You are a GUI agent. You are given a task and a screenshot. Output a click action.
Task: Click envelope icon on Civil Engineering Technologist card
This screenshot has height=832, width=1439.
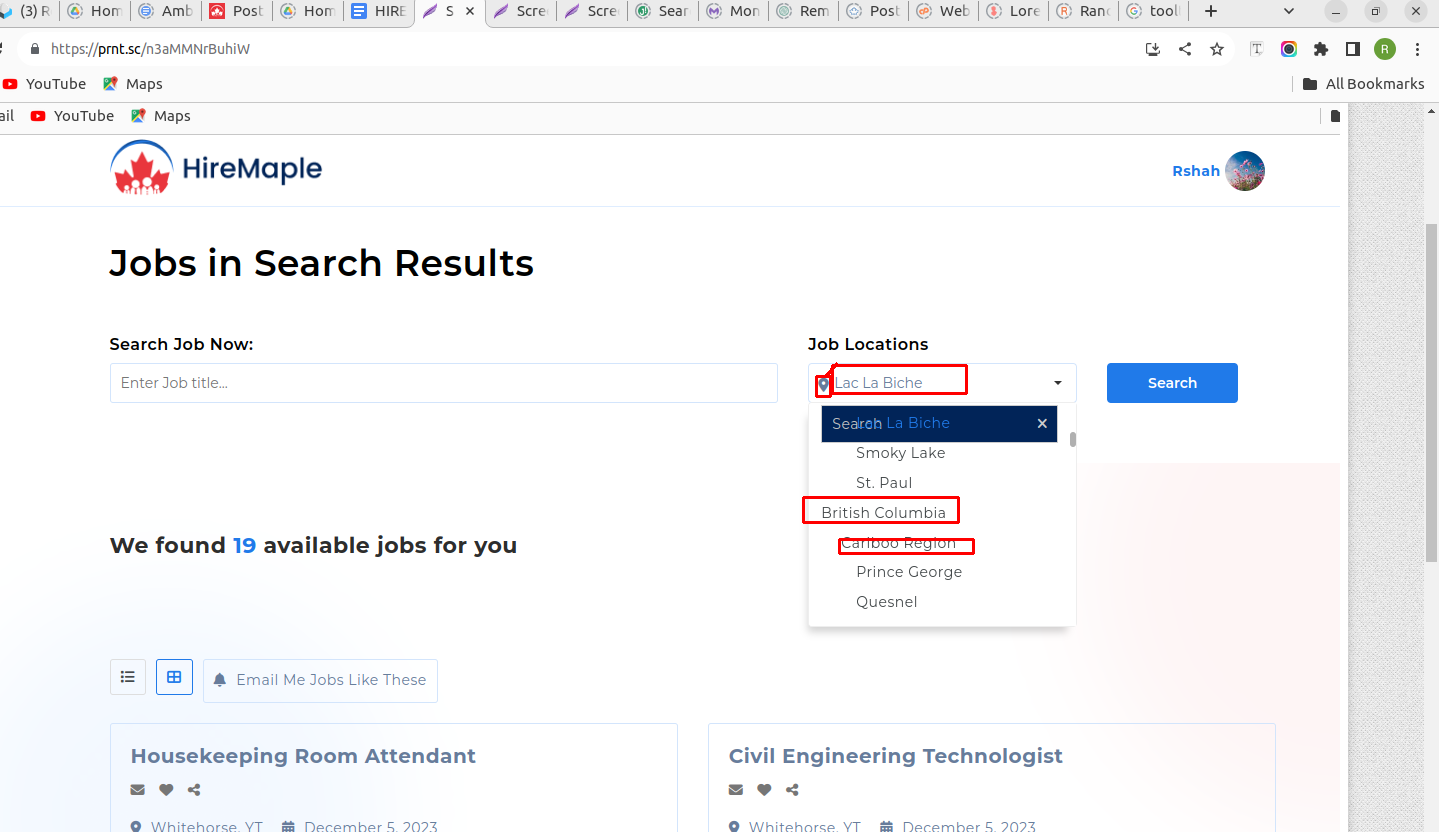(736, 790)
